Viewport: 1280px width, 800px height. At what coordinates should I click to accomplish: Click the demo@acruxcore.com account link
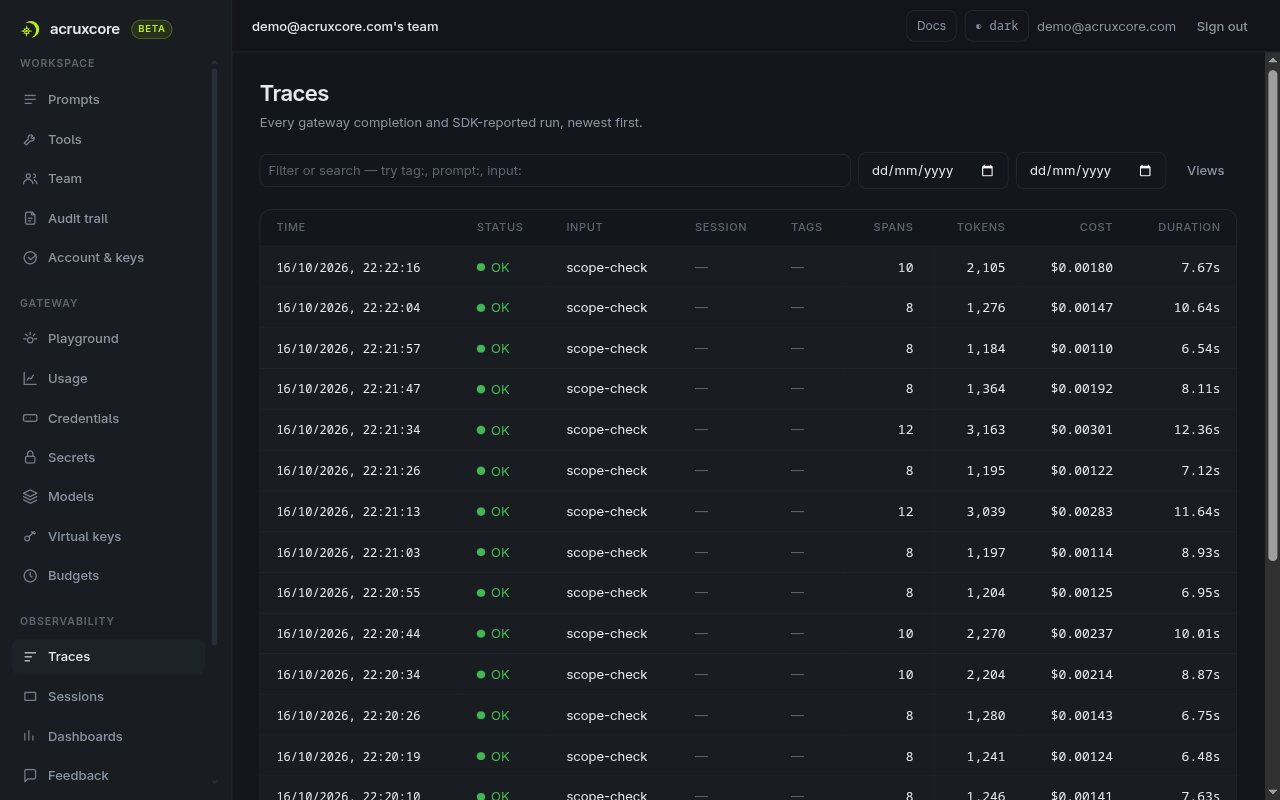[1106, 27]
